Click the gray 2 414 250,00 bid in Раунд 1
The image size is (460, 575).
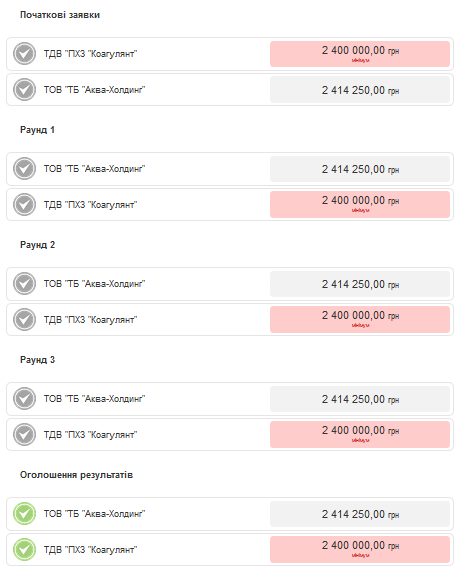tap(360, 169)
